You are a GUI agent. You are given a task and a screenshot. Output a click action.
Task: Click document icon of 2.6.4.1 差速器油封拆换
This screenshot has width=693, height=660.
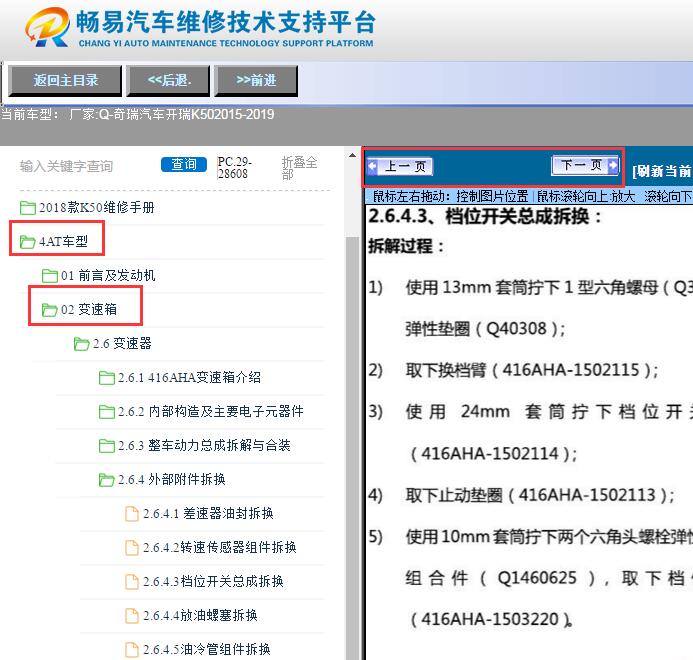(x=132, y=514)
